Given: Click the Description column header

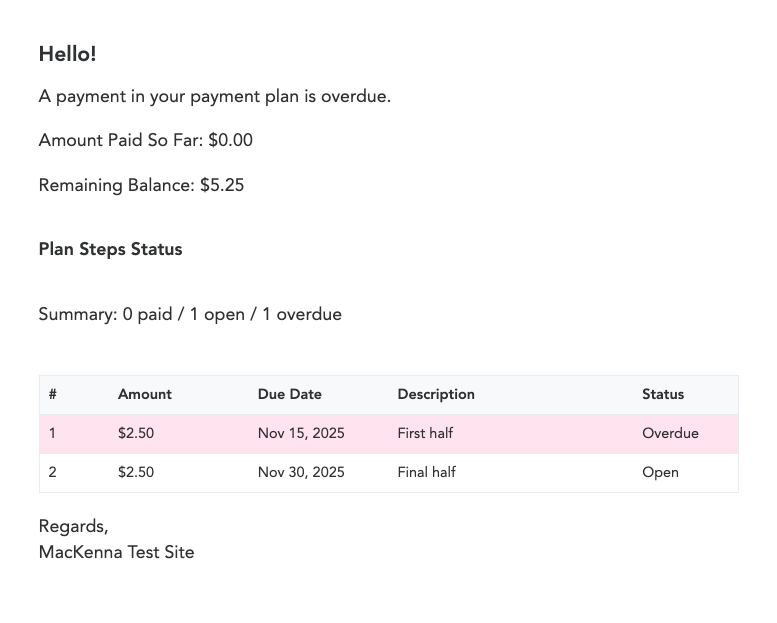Looking at the screenshot, I should coord(436,395).
